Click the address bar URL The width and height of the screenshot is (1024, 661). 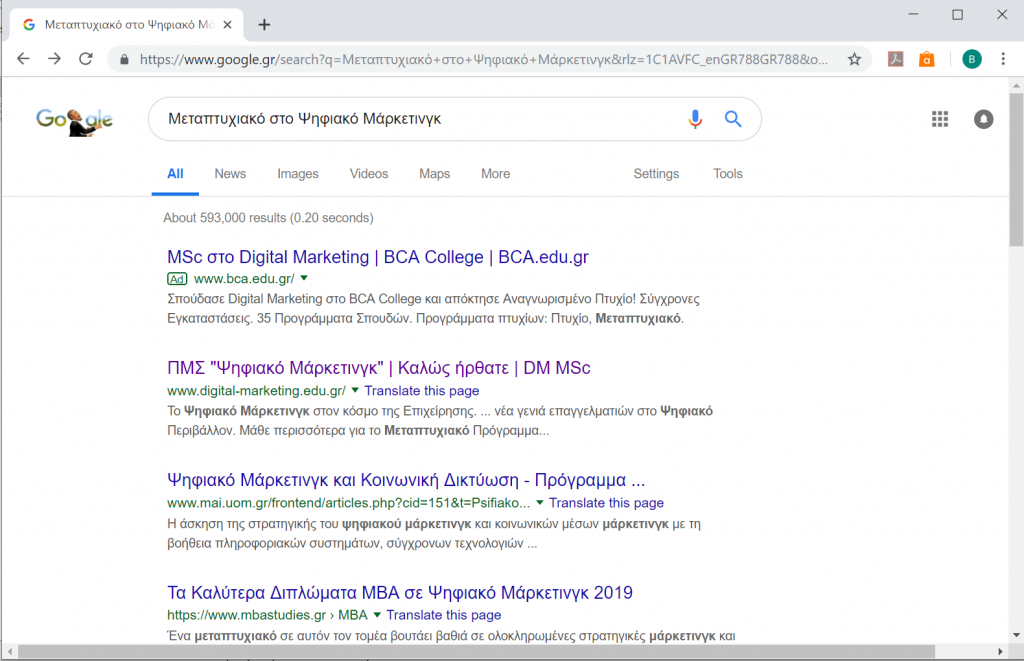483,59
